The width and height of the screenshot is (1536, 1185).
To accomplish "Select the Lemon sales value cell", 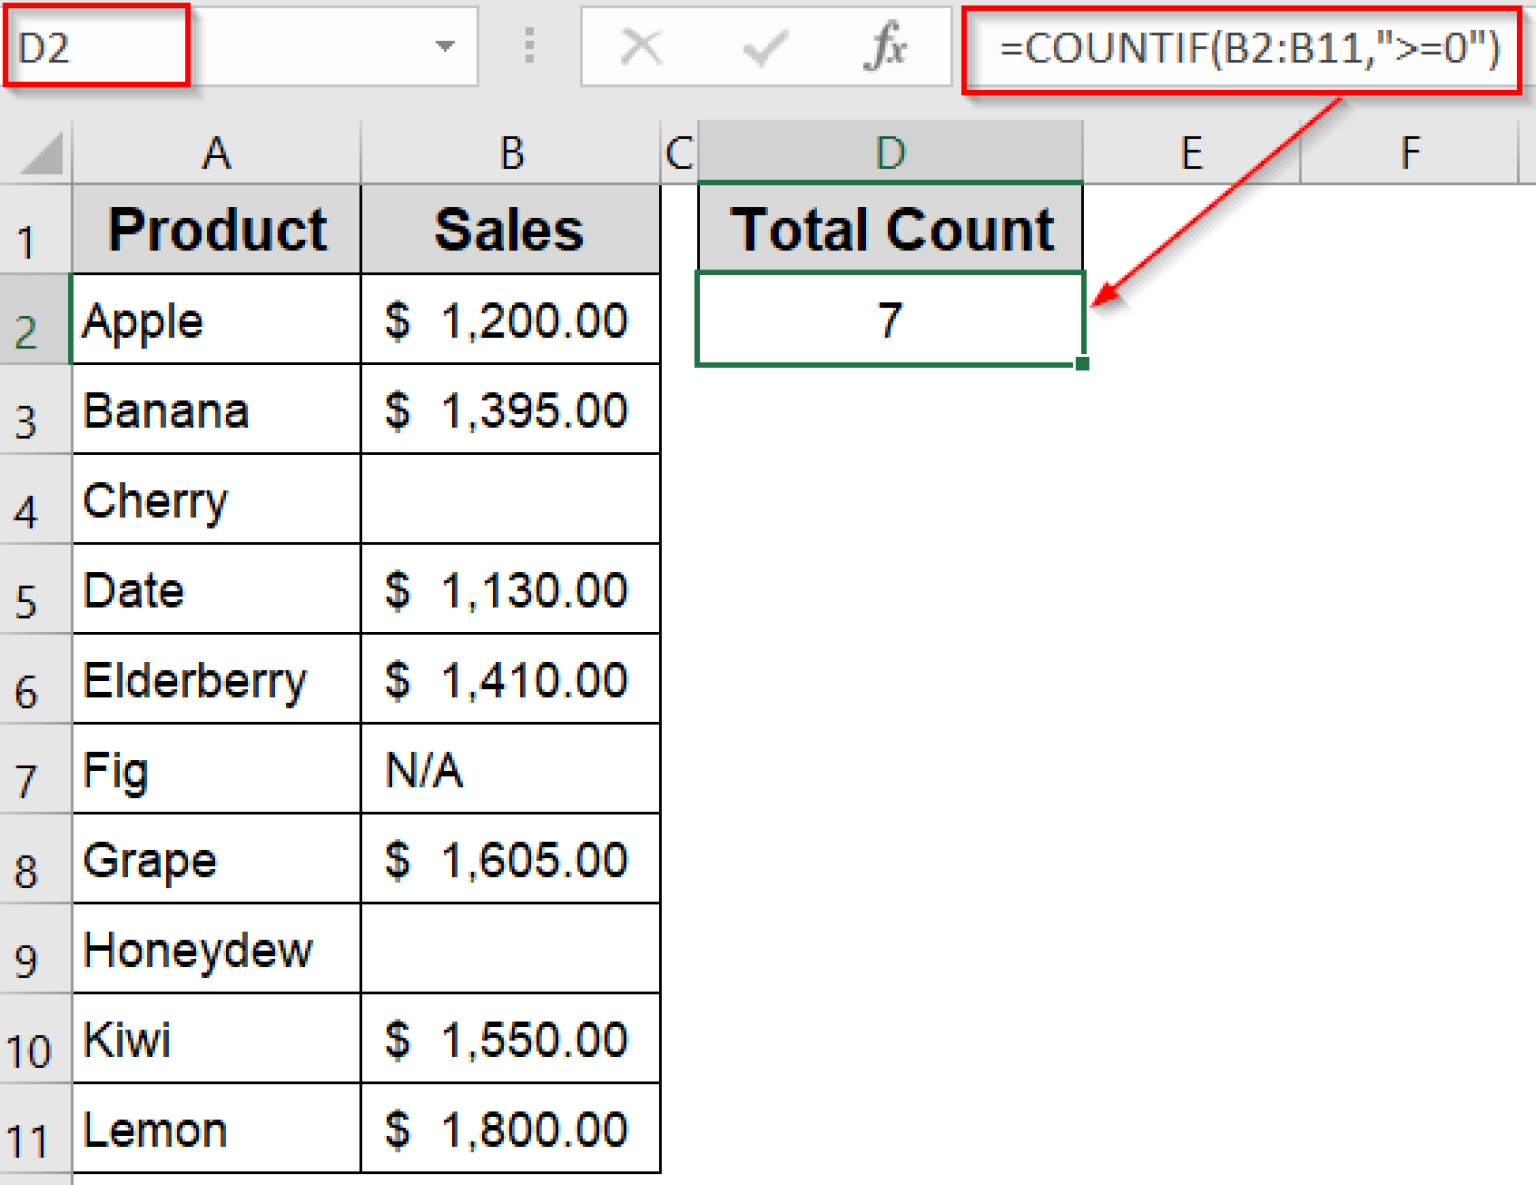I will [x=511, y=1129].
